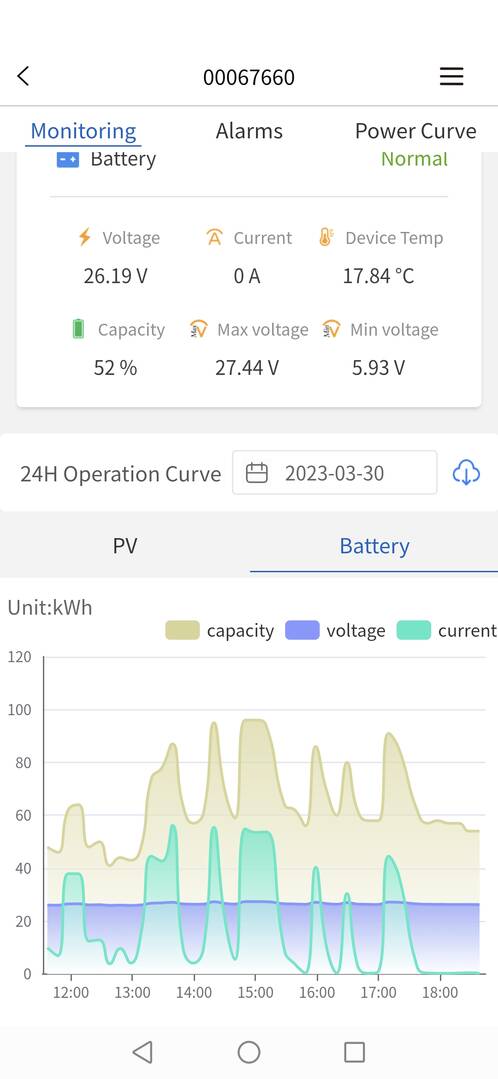Open the 2023-03-30 date picker
This screenshot has width=498, height=1079.
pyautogui.click(x=334, y=473)
